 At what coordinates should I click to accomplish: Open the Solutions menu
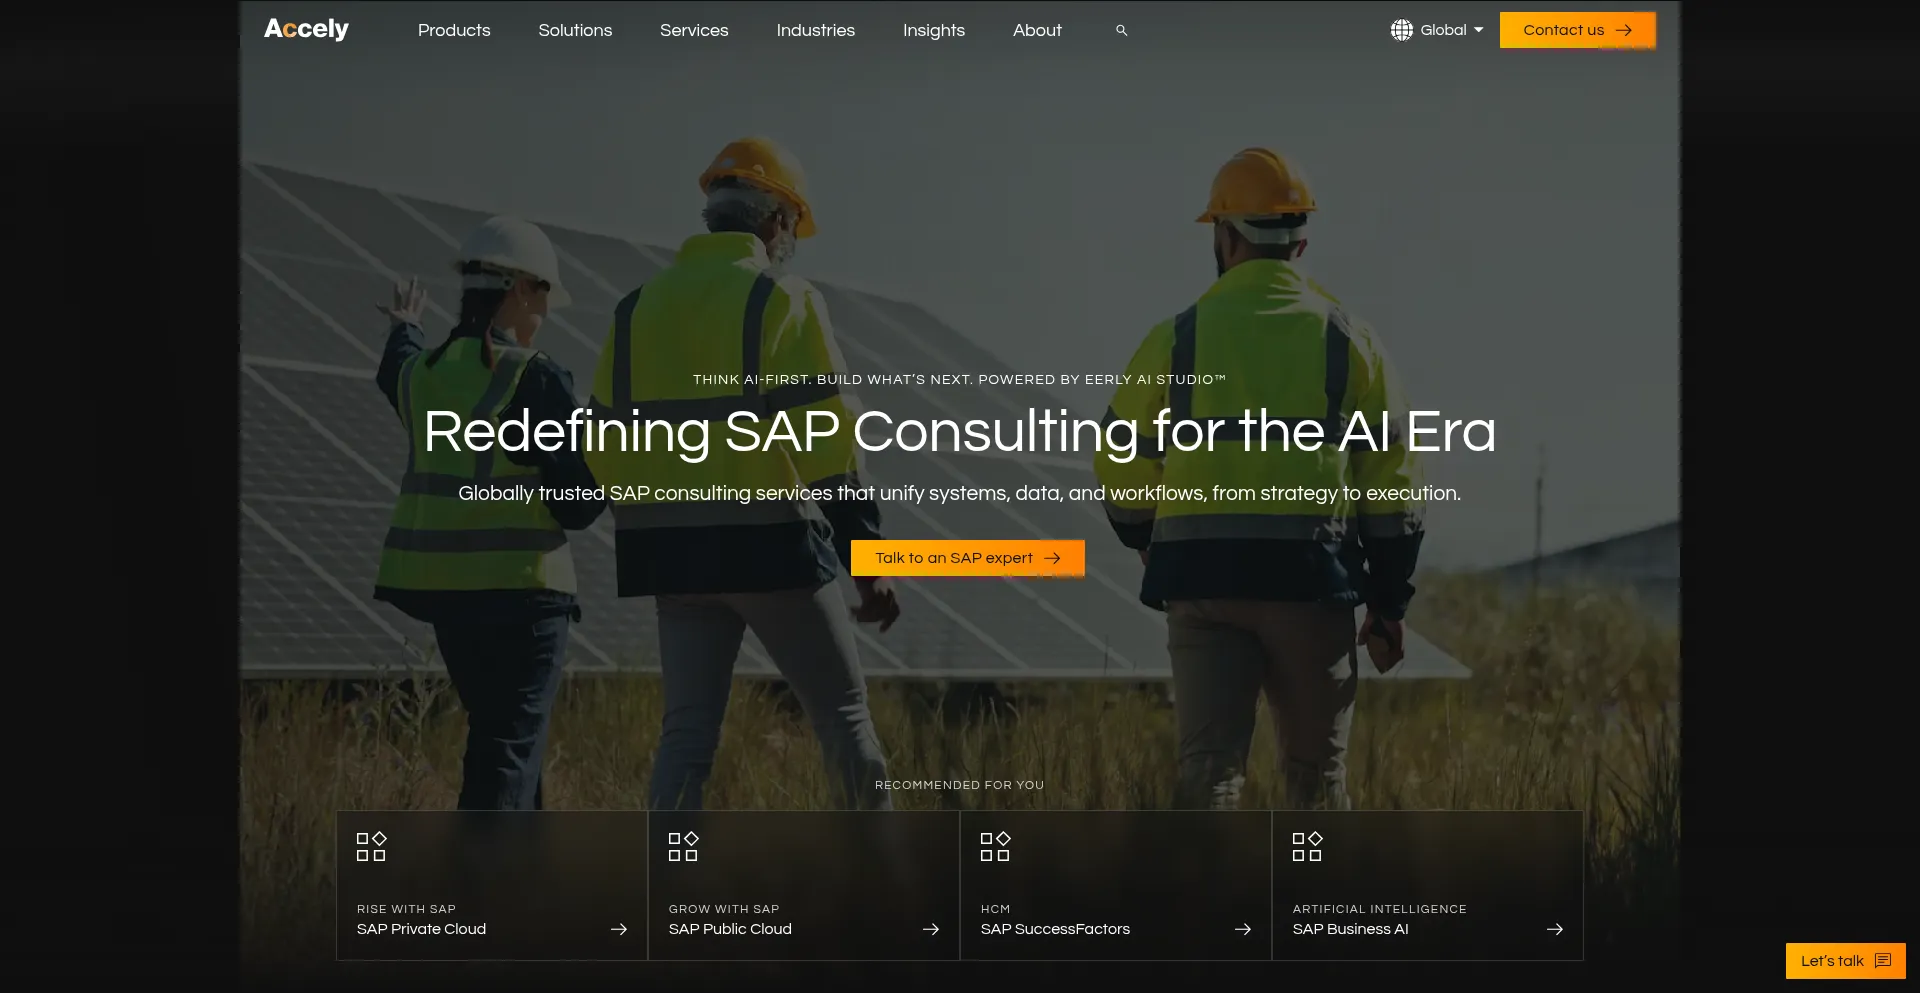click(575, 30)
